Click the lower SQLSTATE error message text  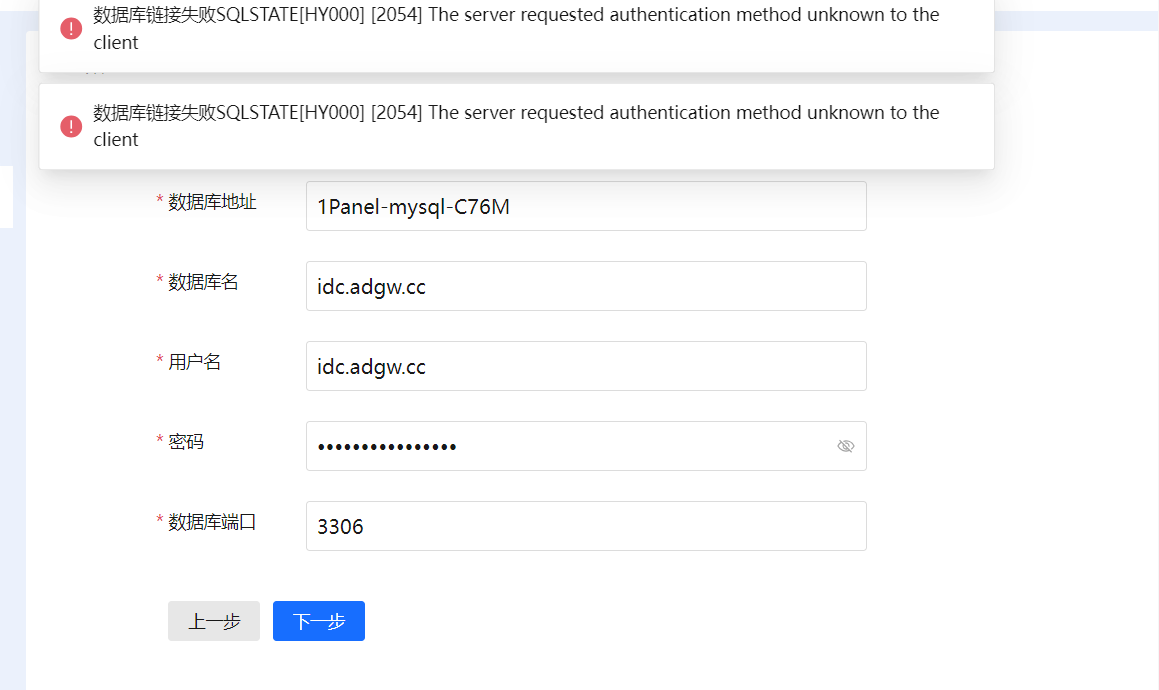(516, 126)
